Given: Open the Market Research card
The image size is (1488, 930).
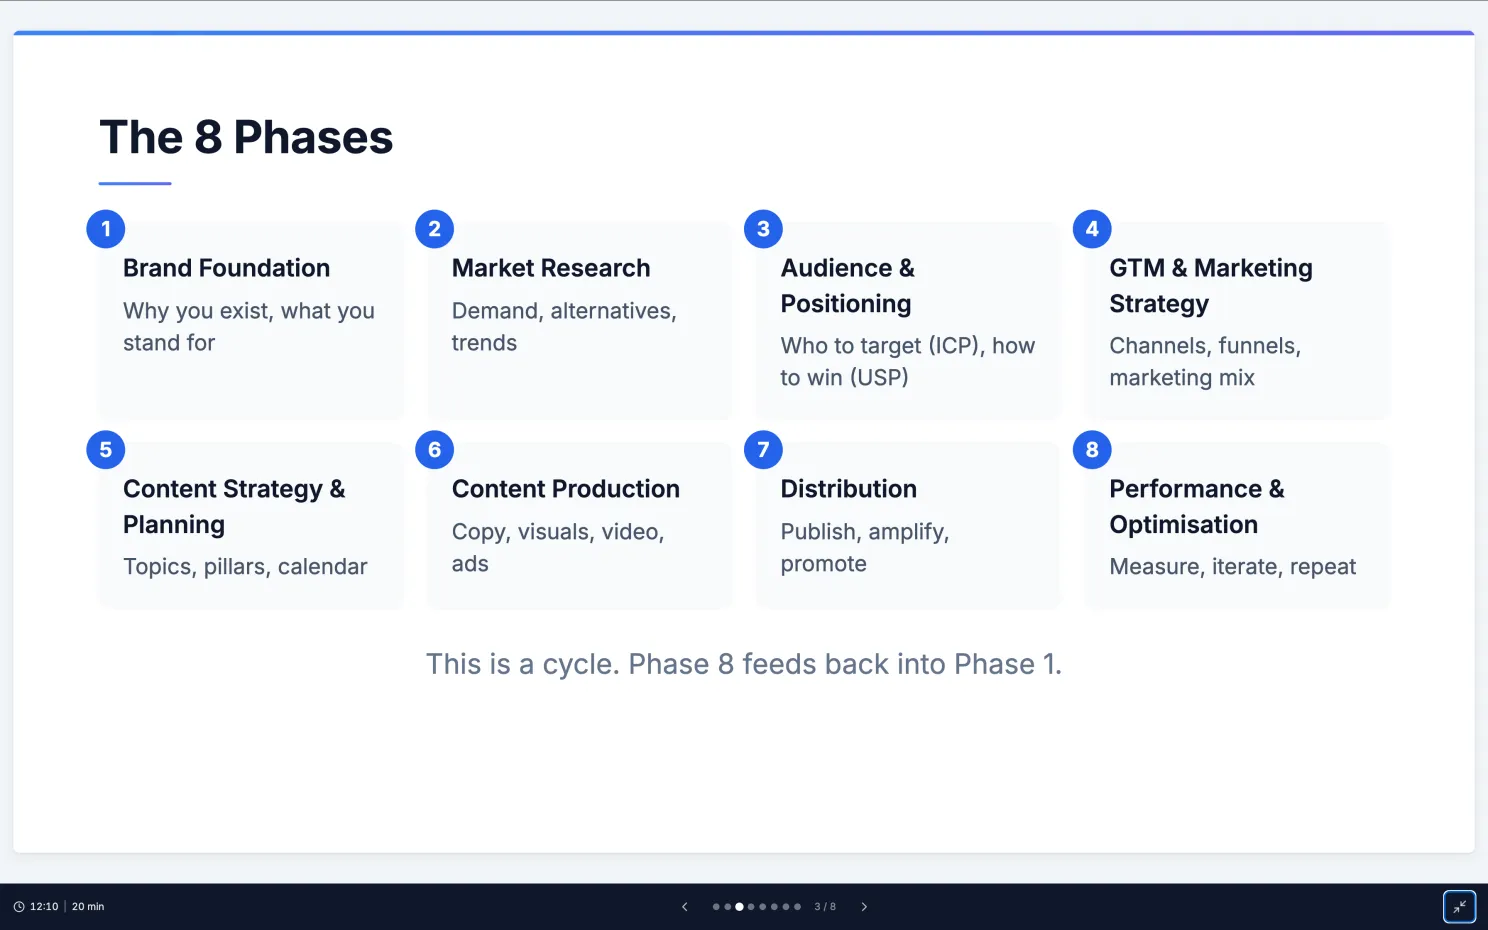Looking at the screenshot, I should [580, 320].
